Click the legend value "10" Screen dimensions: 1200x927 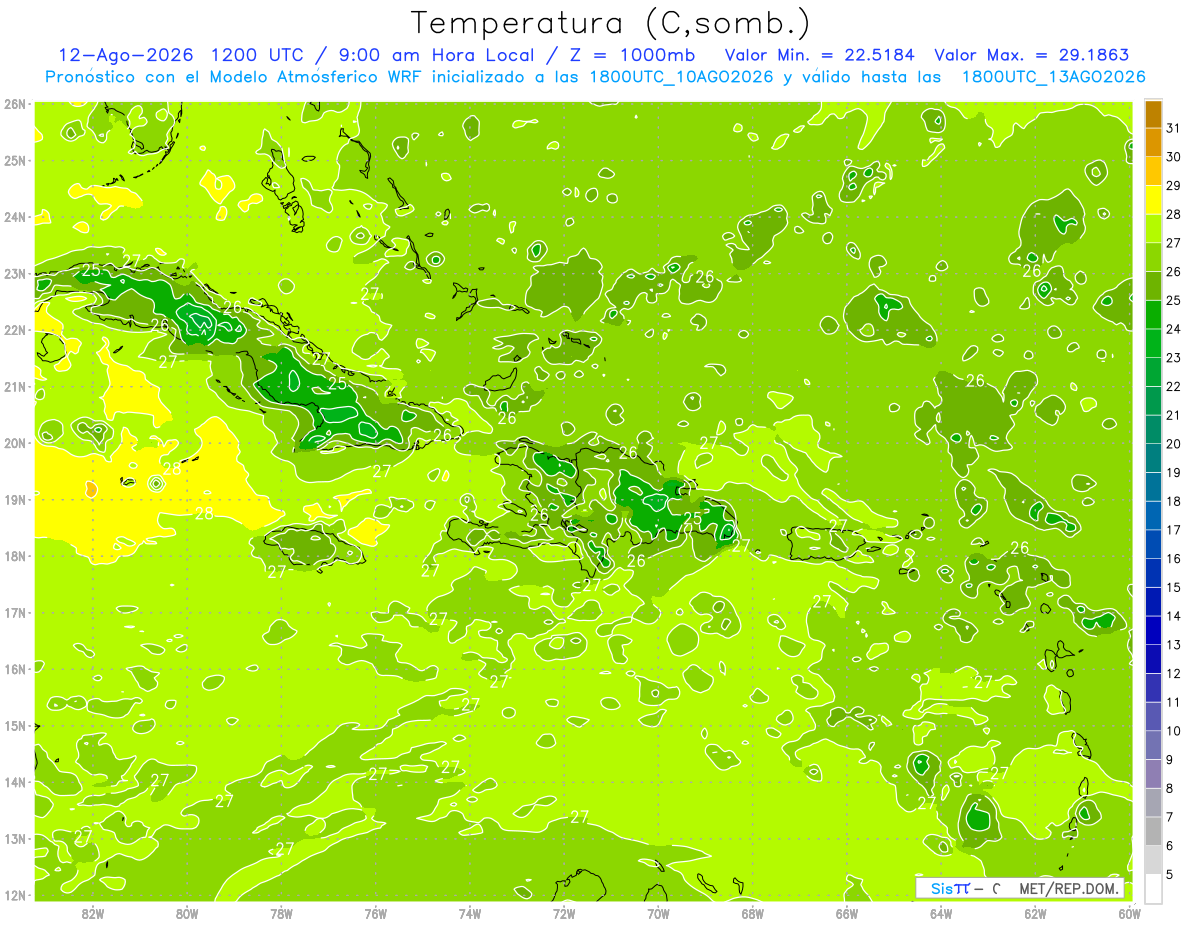click(x=1174, y=731)
